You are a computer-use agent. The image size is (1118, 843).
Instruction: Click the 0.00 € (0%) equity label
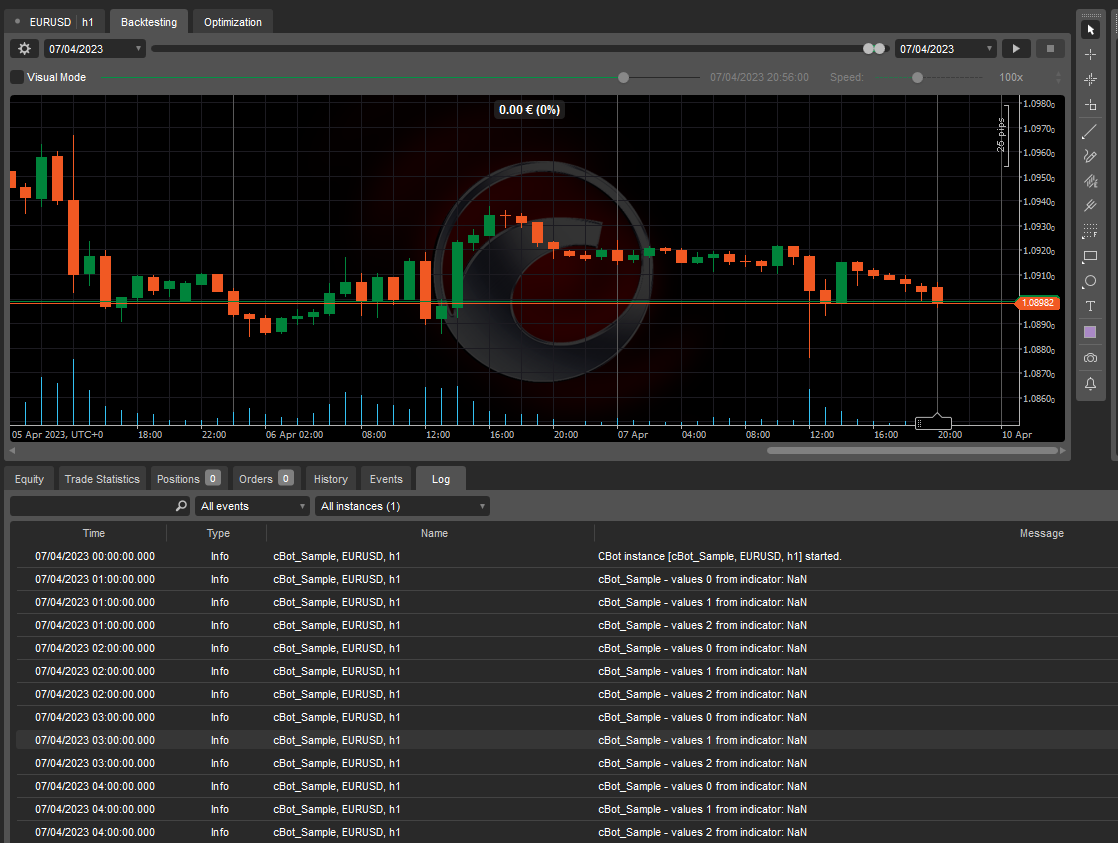pos(529,110)
